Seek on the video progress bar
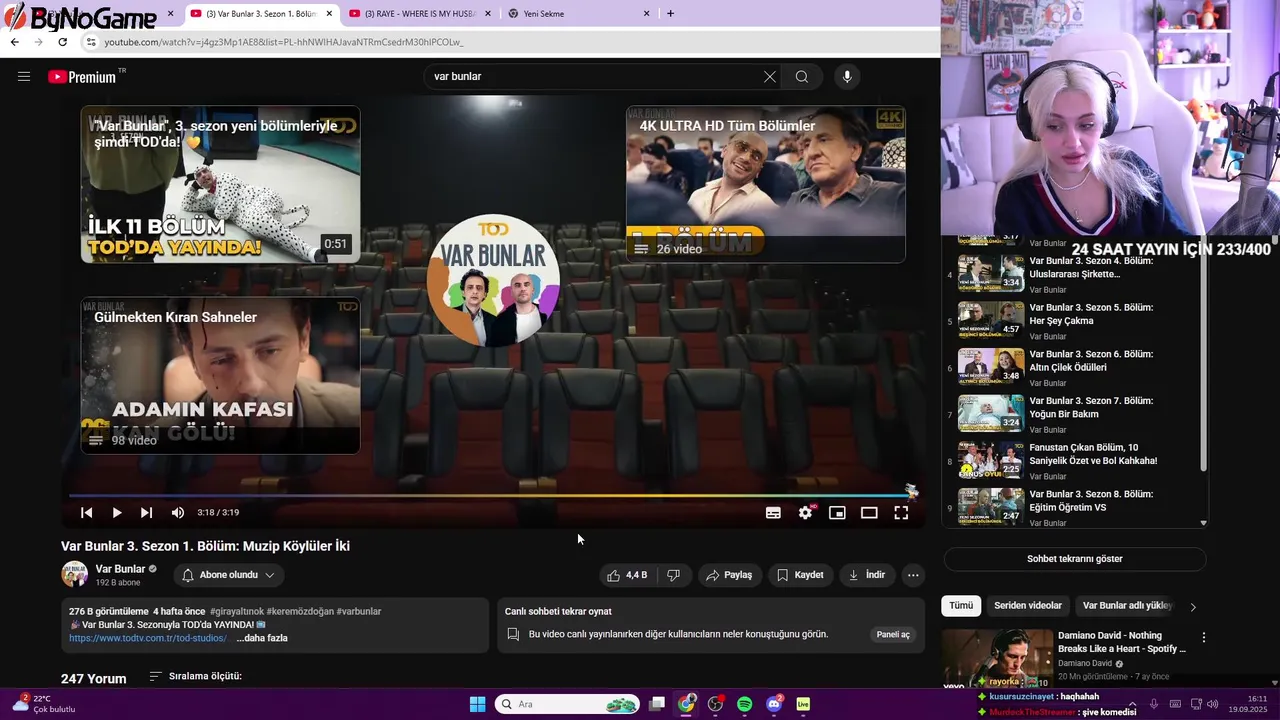This screenshot has height=720, width=1280. click(493, 495)
